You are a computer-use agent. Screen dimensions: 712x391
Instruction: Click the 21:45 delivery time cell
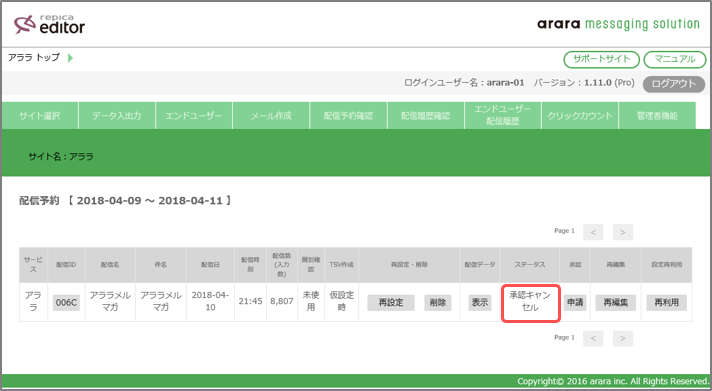point(251,301)
